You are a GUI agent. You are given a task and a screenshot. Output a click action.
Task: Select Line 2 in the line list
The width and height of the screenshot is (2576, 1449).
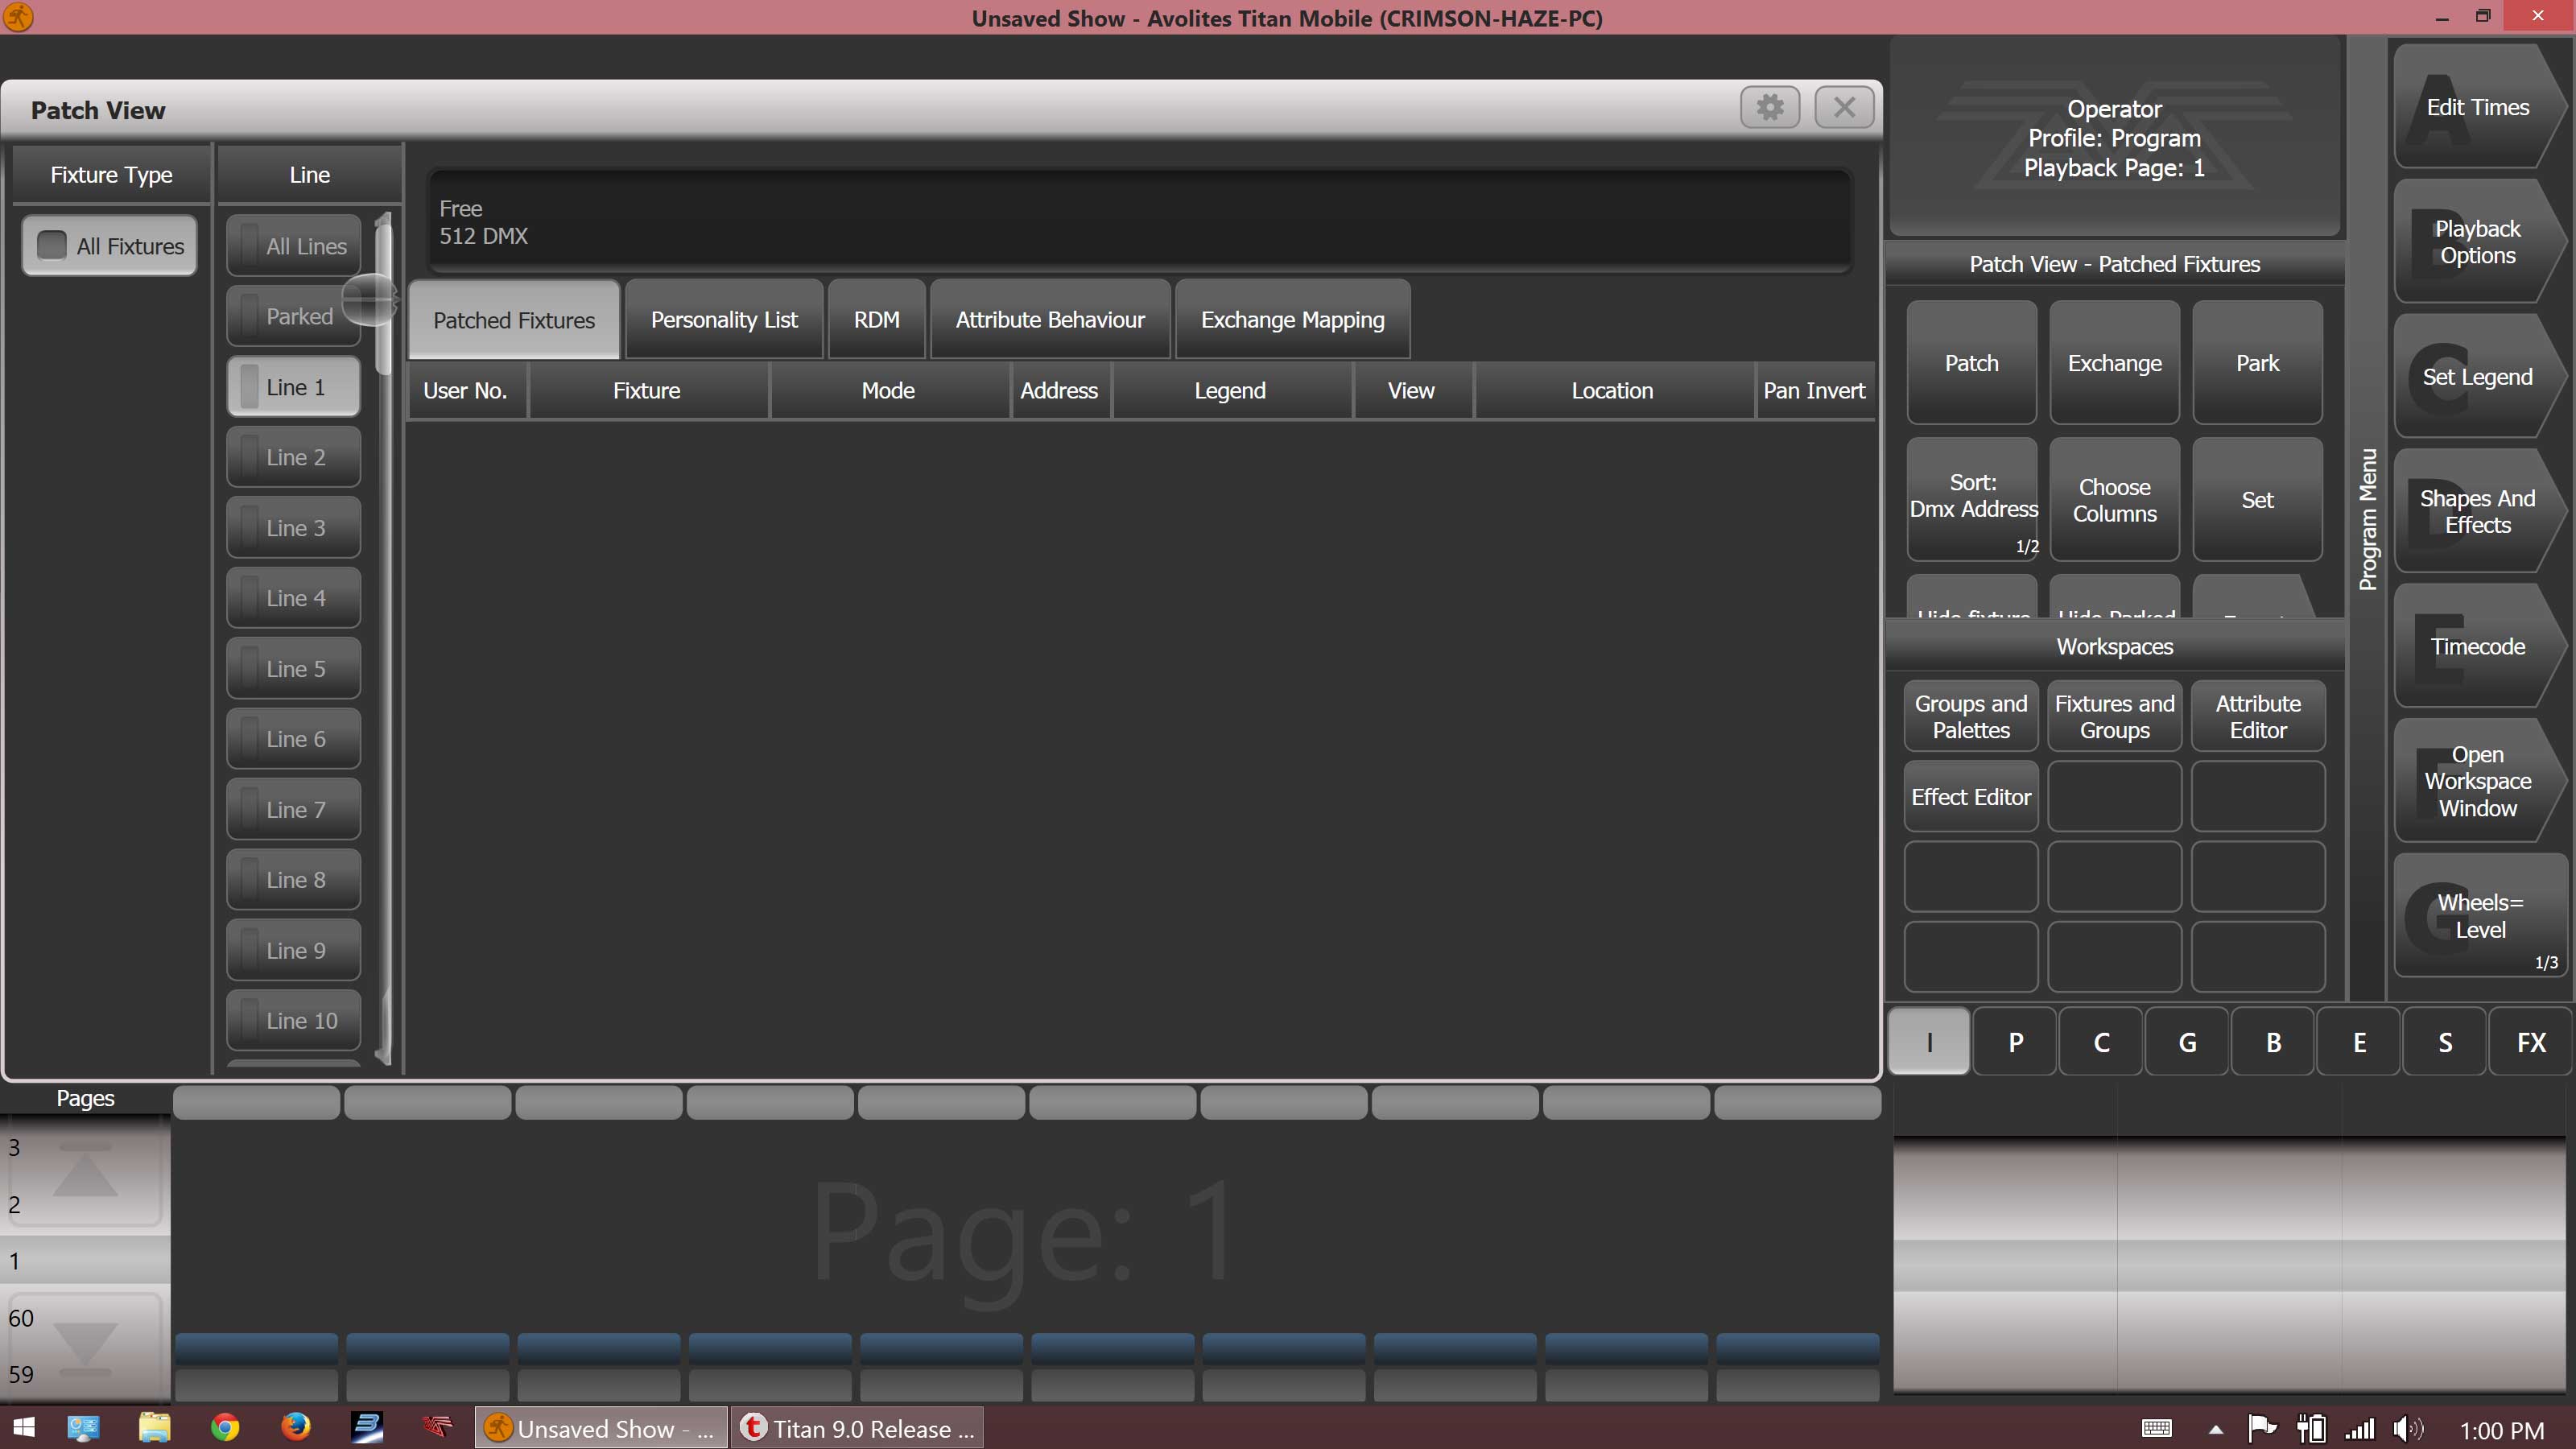tap(294, 457)
